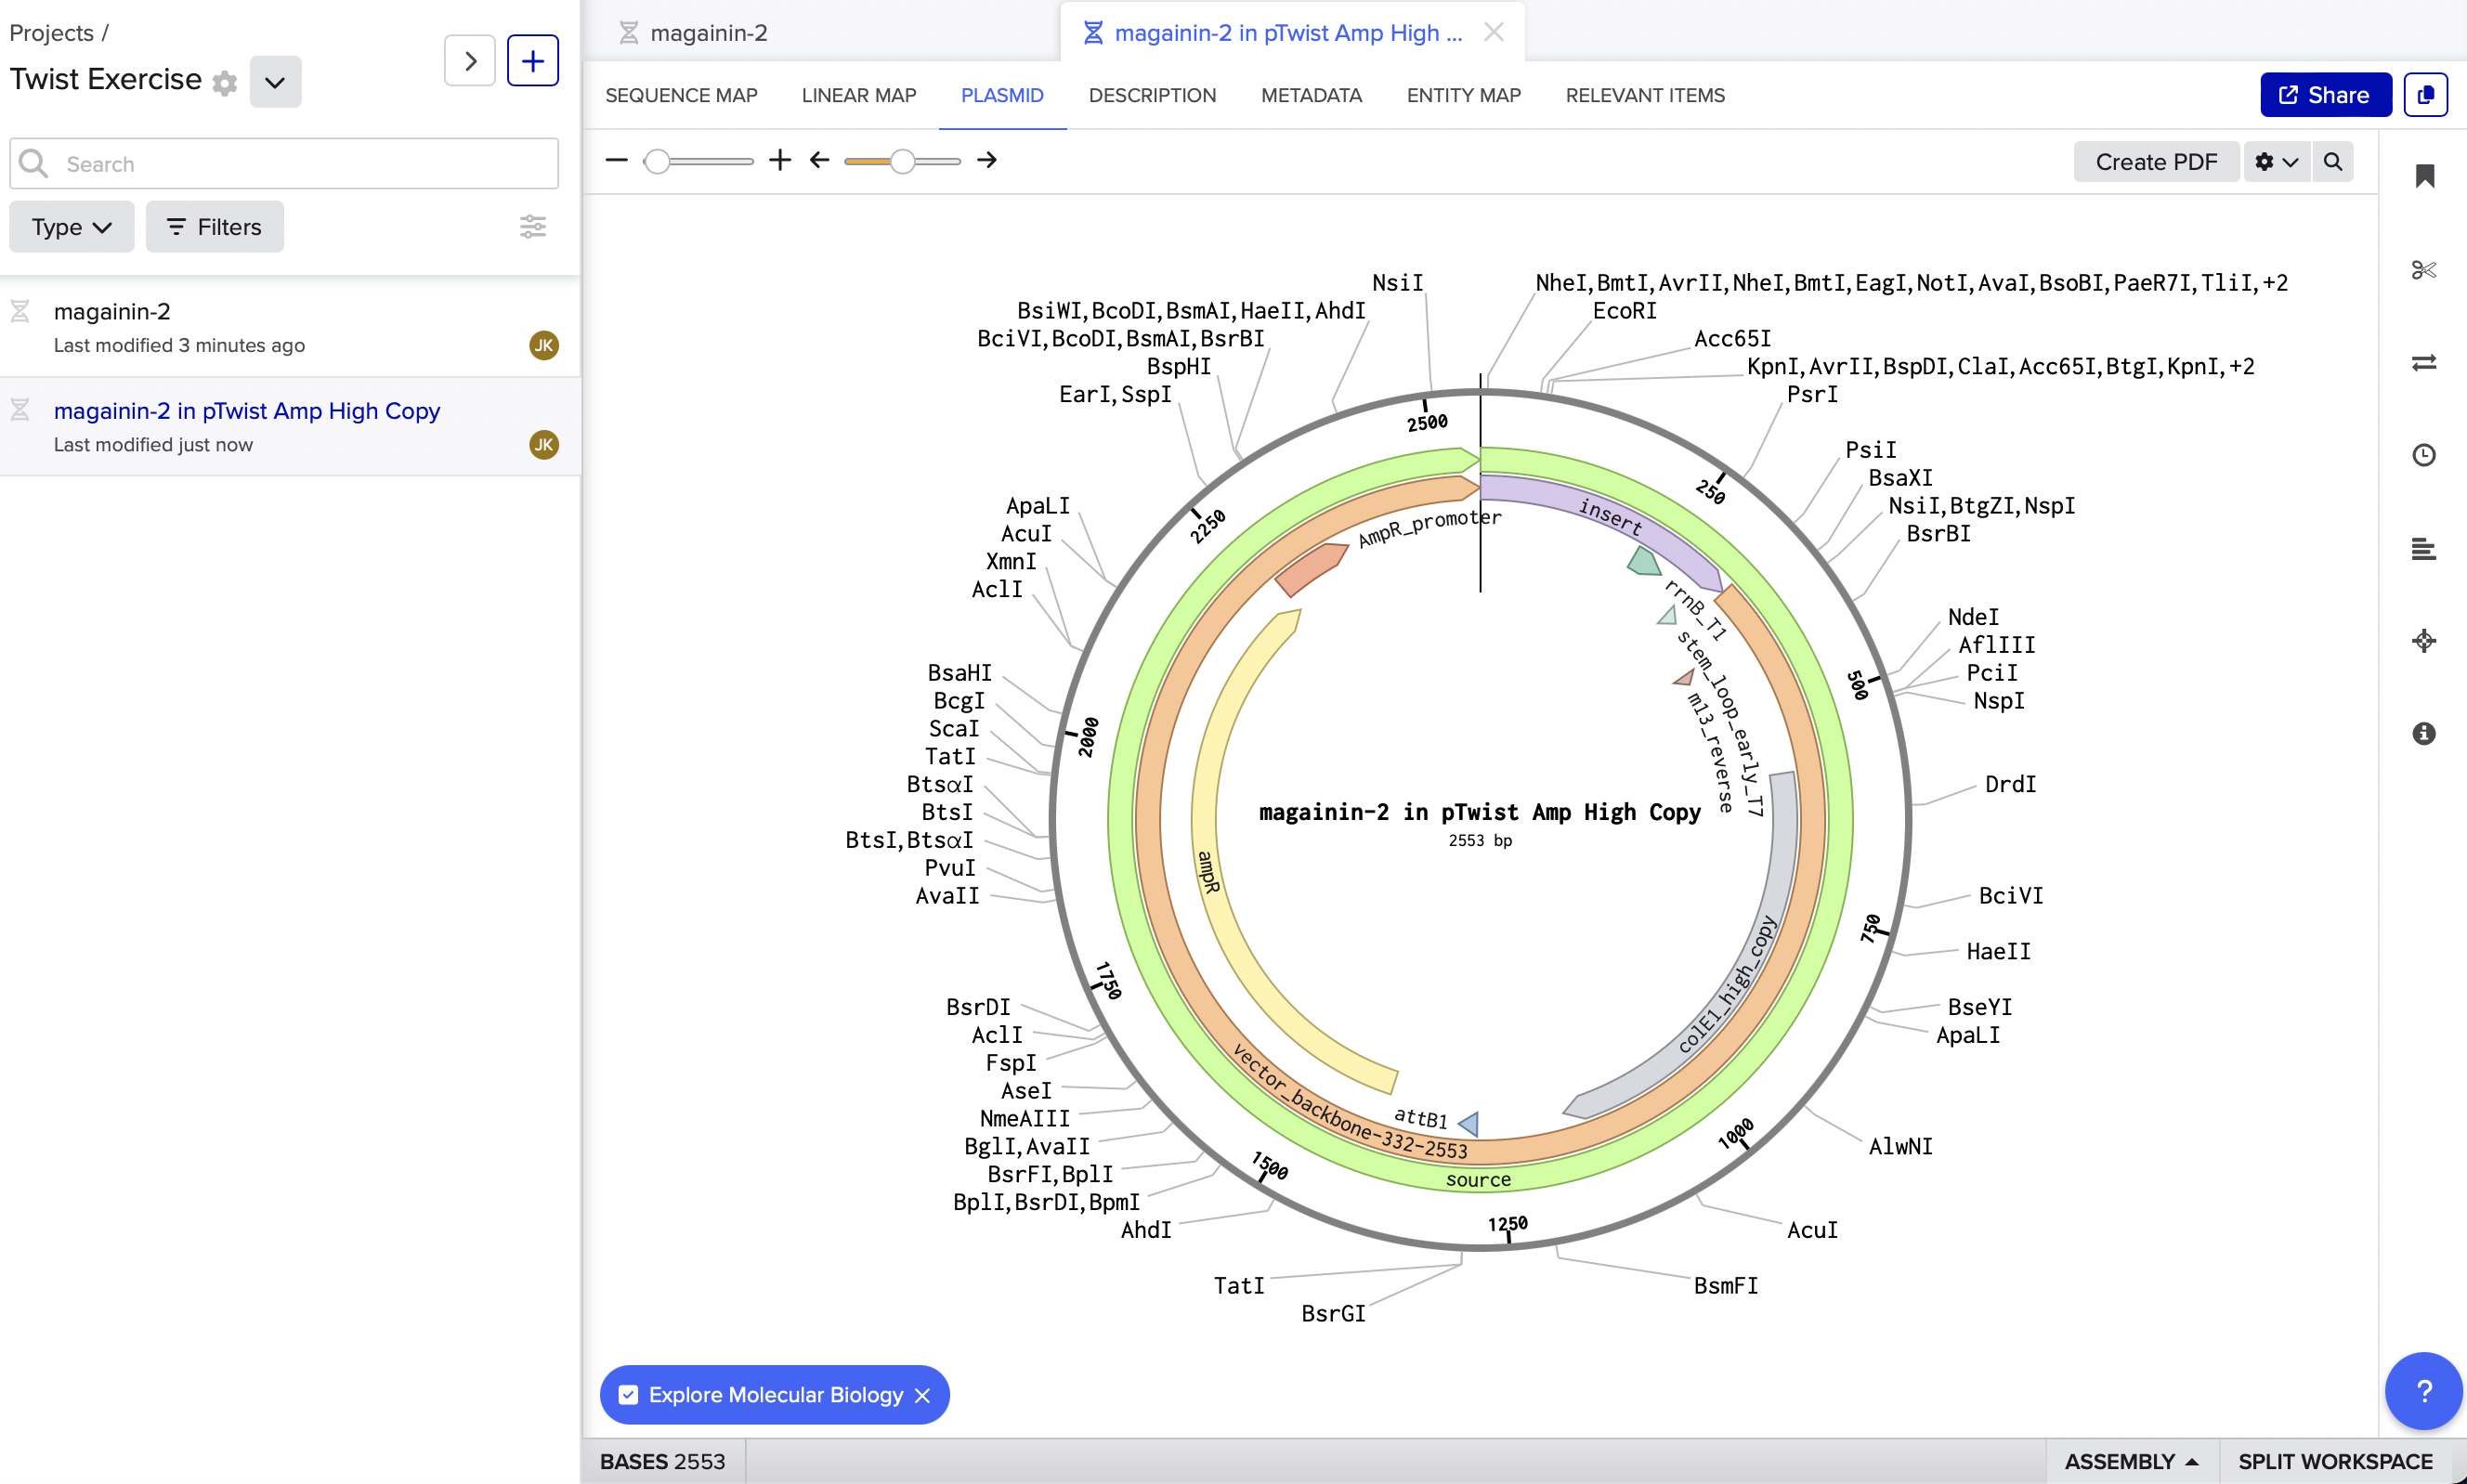Open the magainin-2 sequence file
Viewport: 2467px width, 1484px height.
290,327
